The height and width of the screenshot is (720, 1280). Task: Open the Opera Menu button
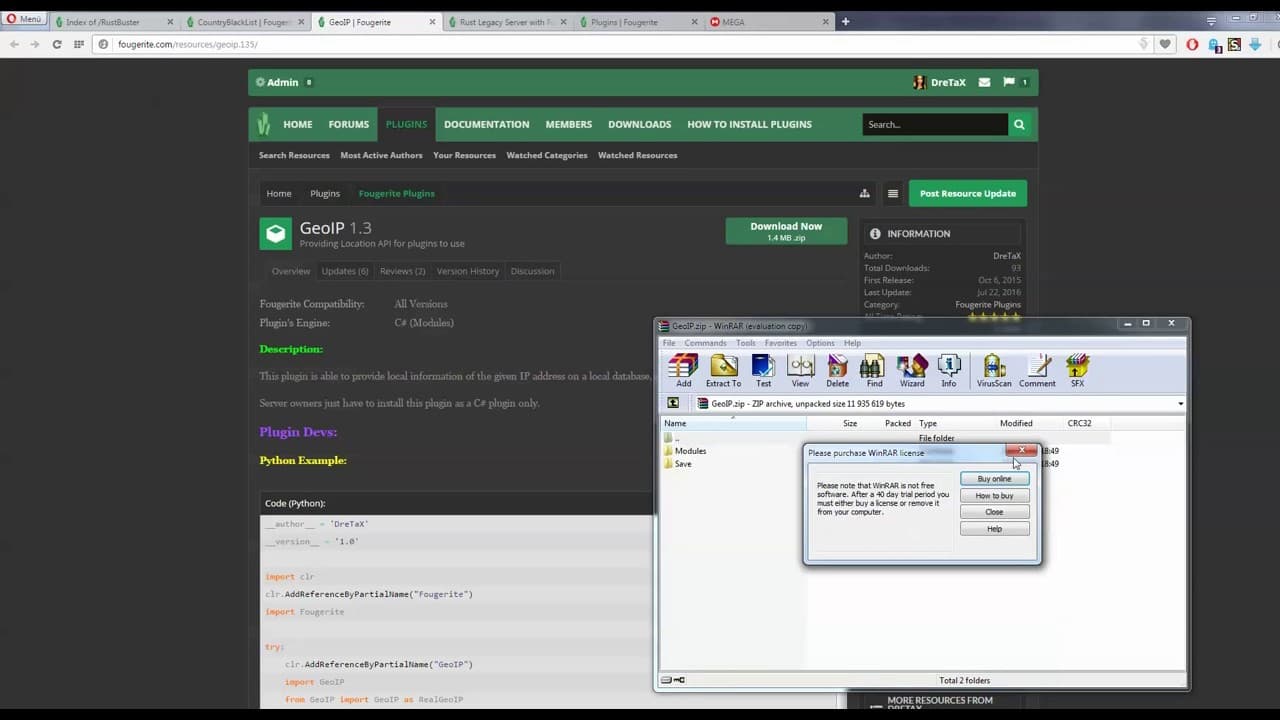pyautogui.click(x=24, y=19)
